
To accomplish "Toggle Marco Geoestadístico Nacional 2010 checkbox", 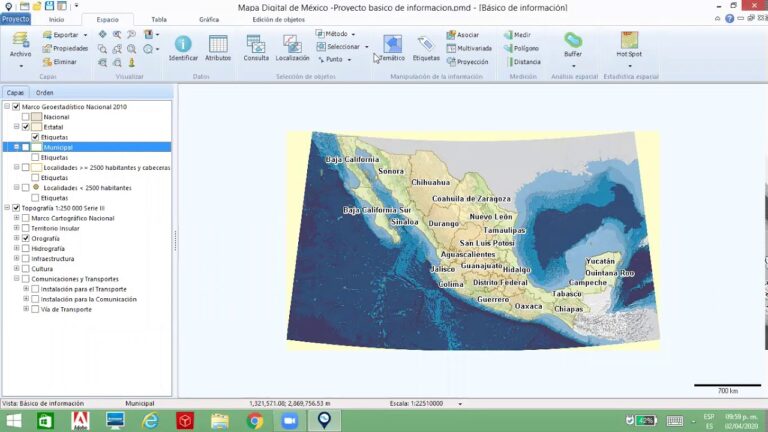I will [x=16, y=106].
